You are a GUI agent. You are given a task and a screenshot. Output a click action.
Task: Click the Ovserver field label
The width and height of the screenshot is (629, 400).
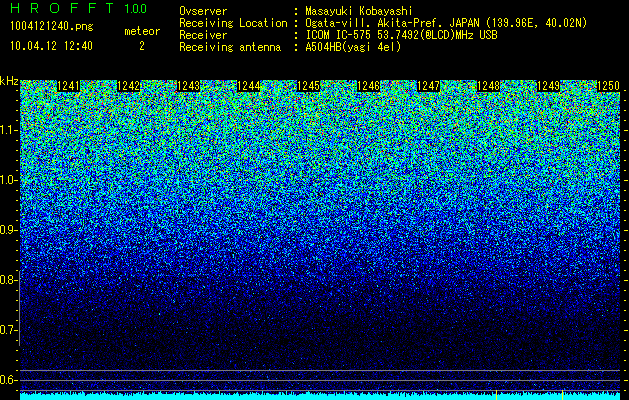coord(203,11)
